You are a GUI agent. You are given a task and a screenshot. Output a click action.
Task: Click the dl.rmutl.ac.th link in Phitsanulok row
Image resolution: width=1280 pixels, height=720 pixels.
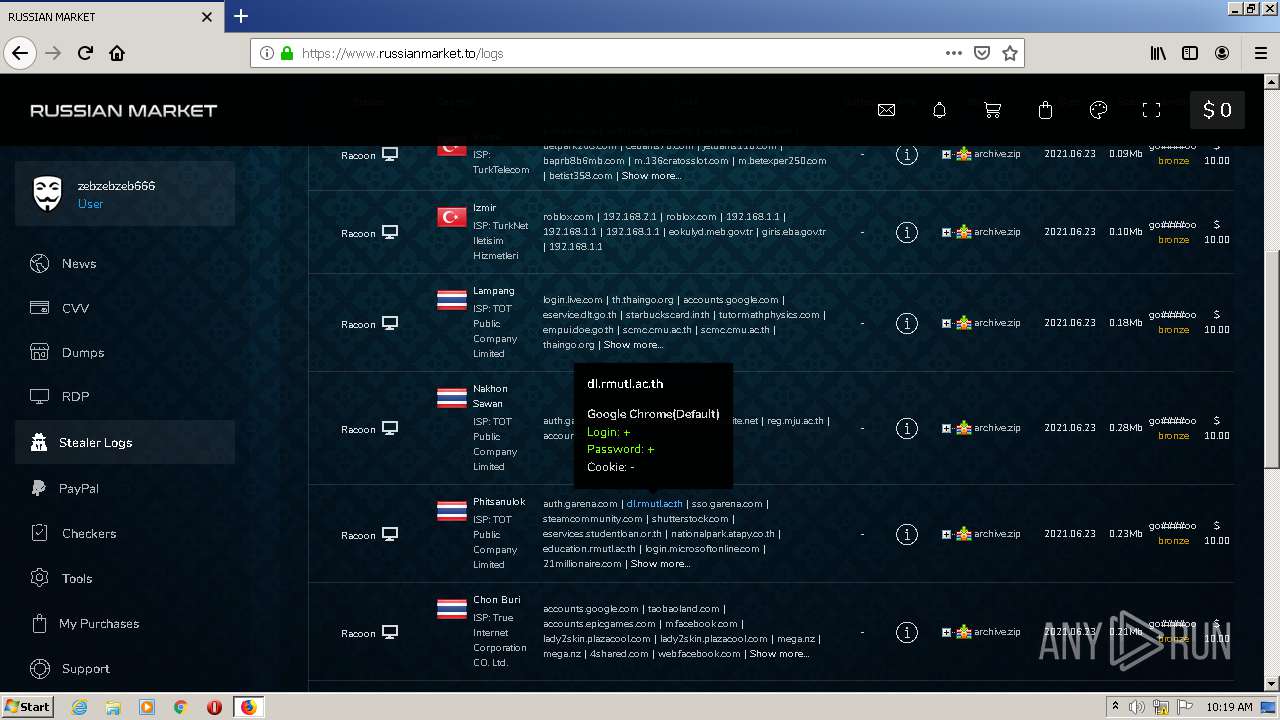tap(655, 504)
